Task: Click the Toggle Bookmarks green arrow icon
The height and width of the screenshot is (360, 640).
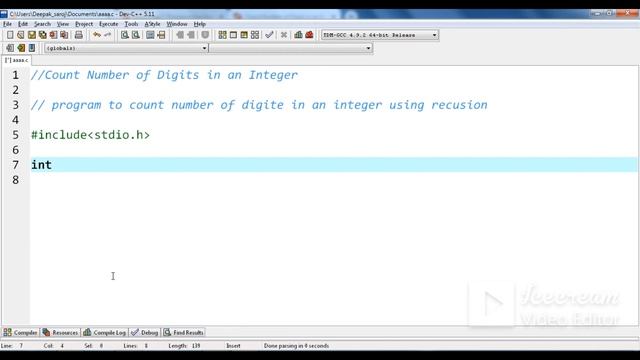Action: [x=21, y=48]
